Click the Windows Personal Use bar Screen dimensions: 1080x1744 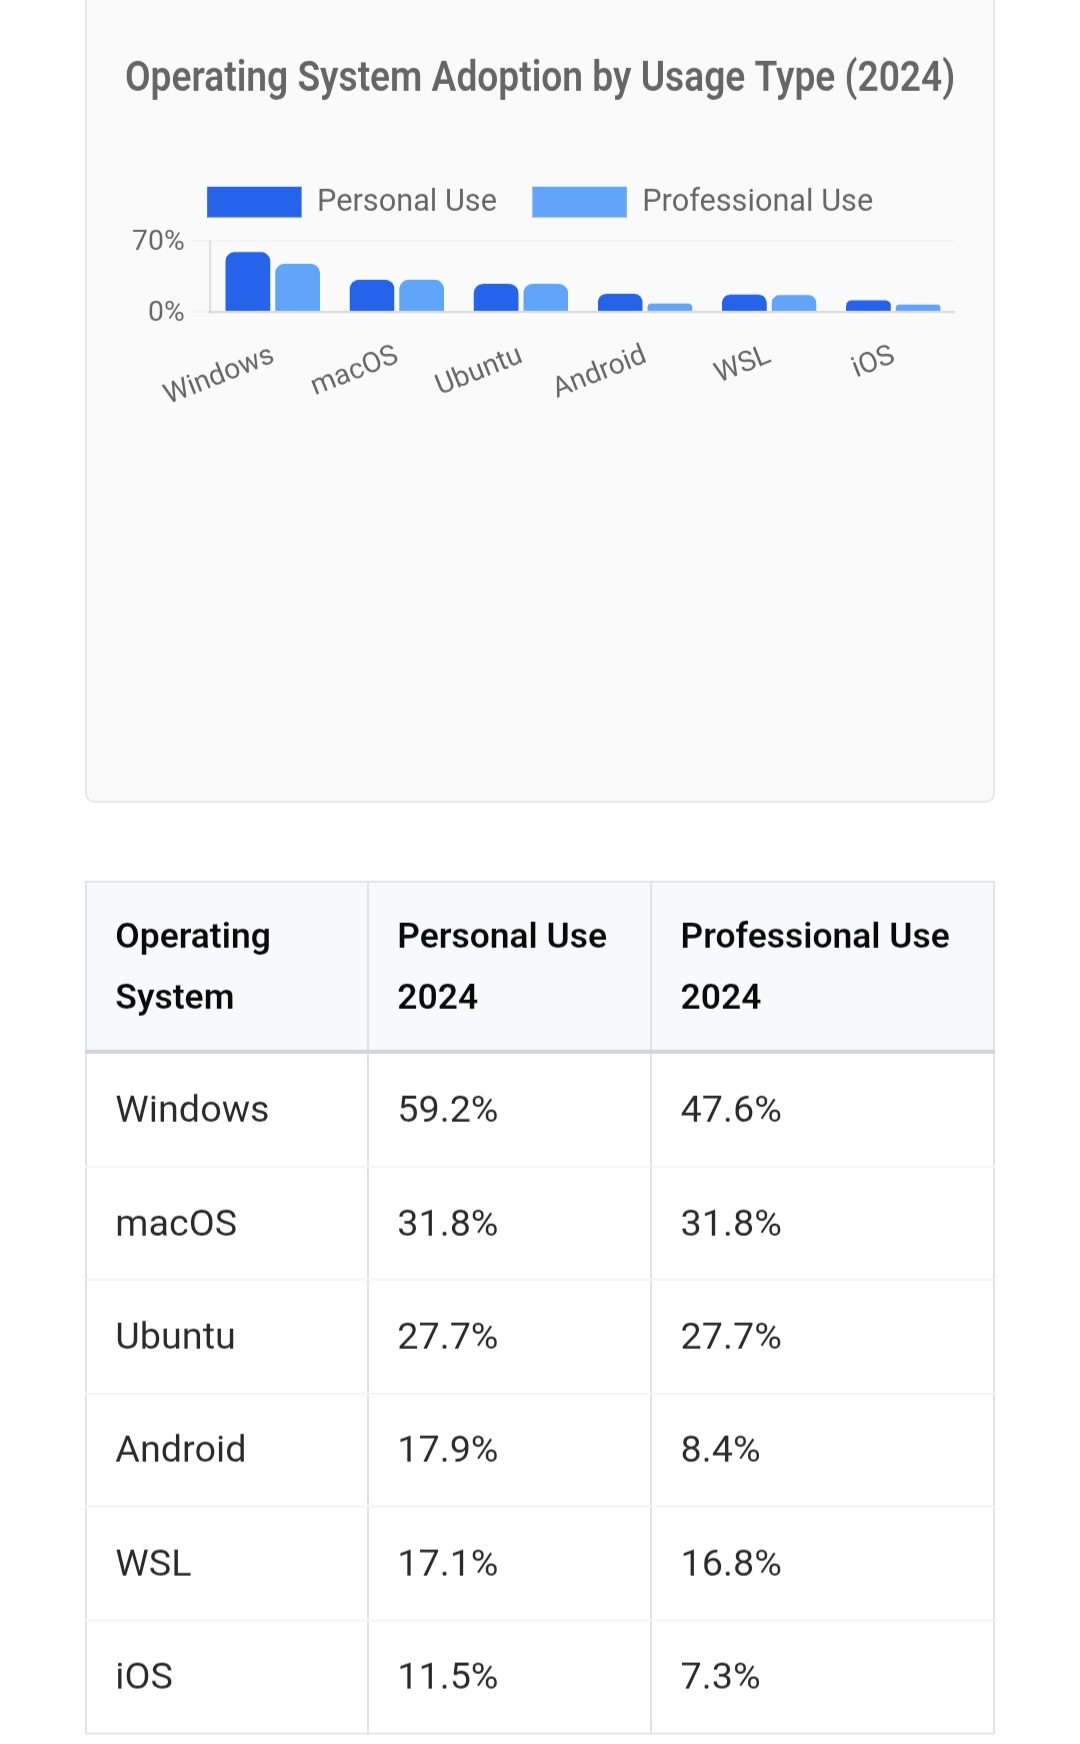247,282
